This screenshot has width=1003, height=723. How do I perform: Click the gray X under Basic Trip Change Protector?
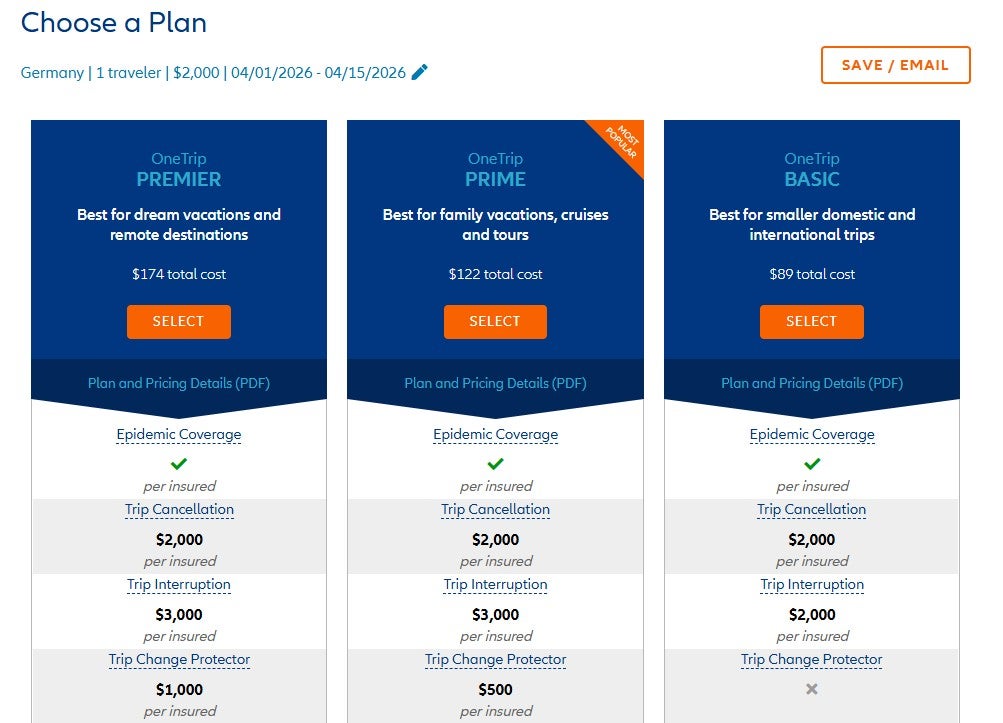tap(811, 688)
